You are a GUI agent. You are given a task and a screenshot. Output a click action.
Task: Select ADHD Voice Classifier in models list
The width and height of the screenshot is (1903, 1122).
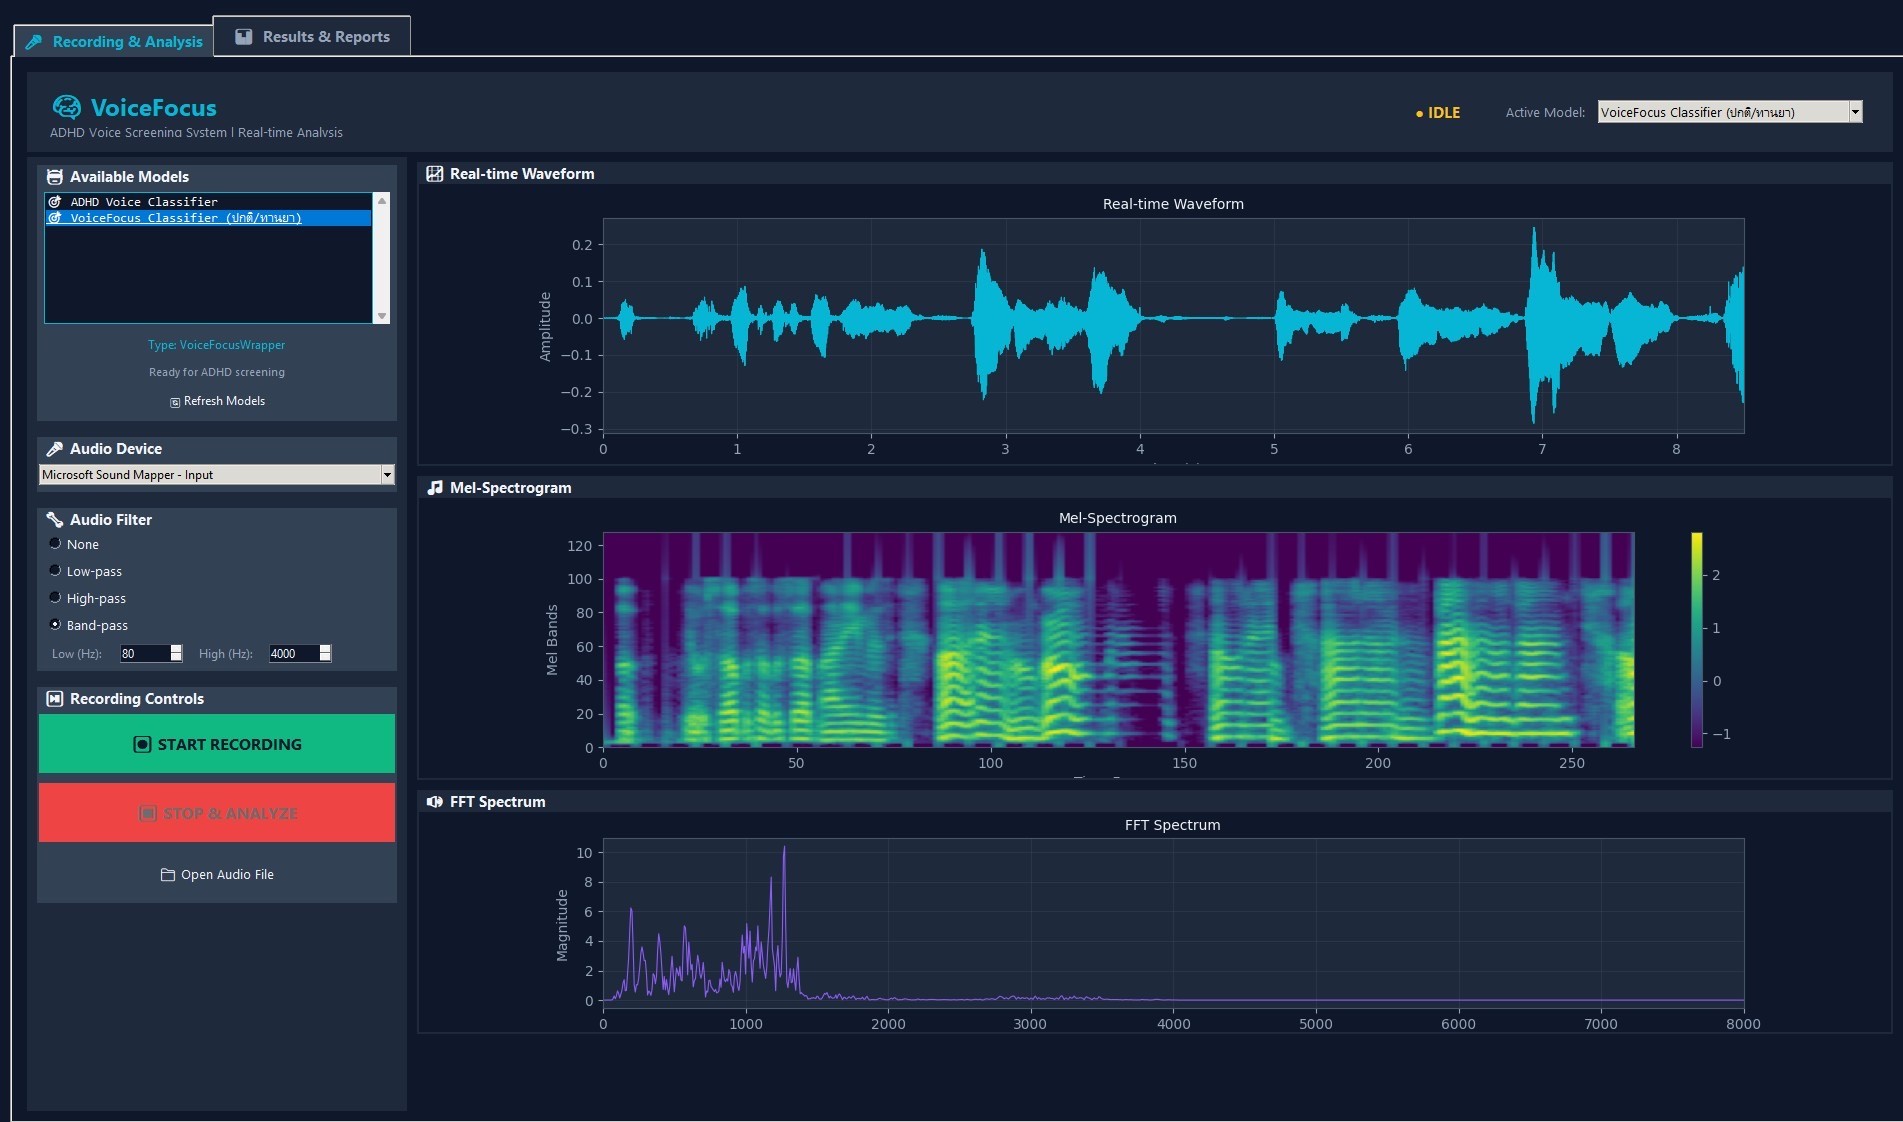tap(208, 202)
